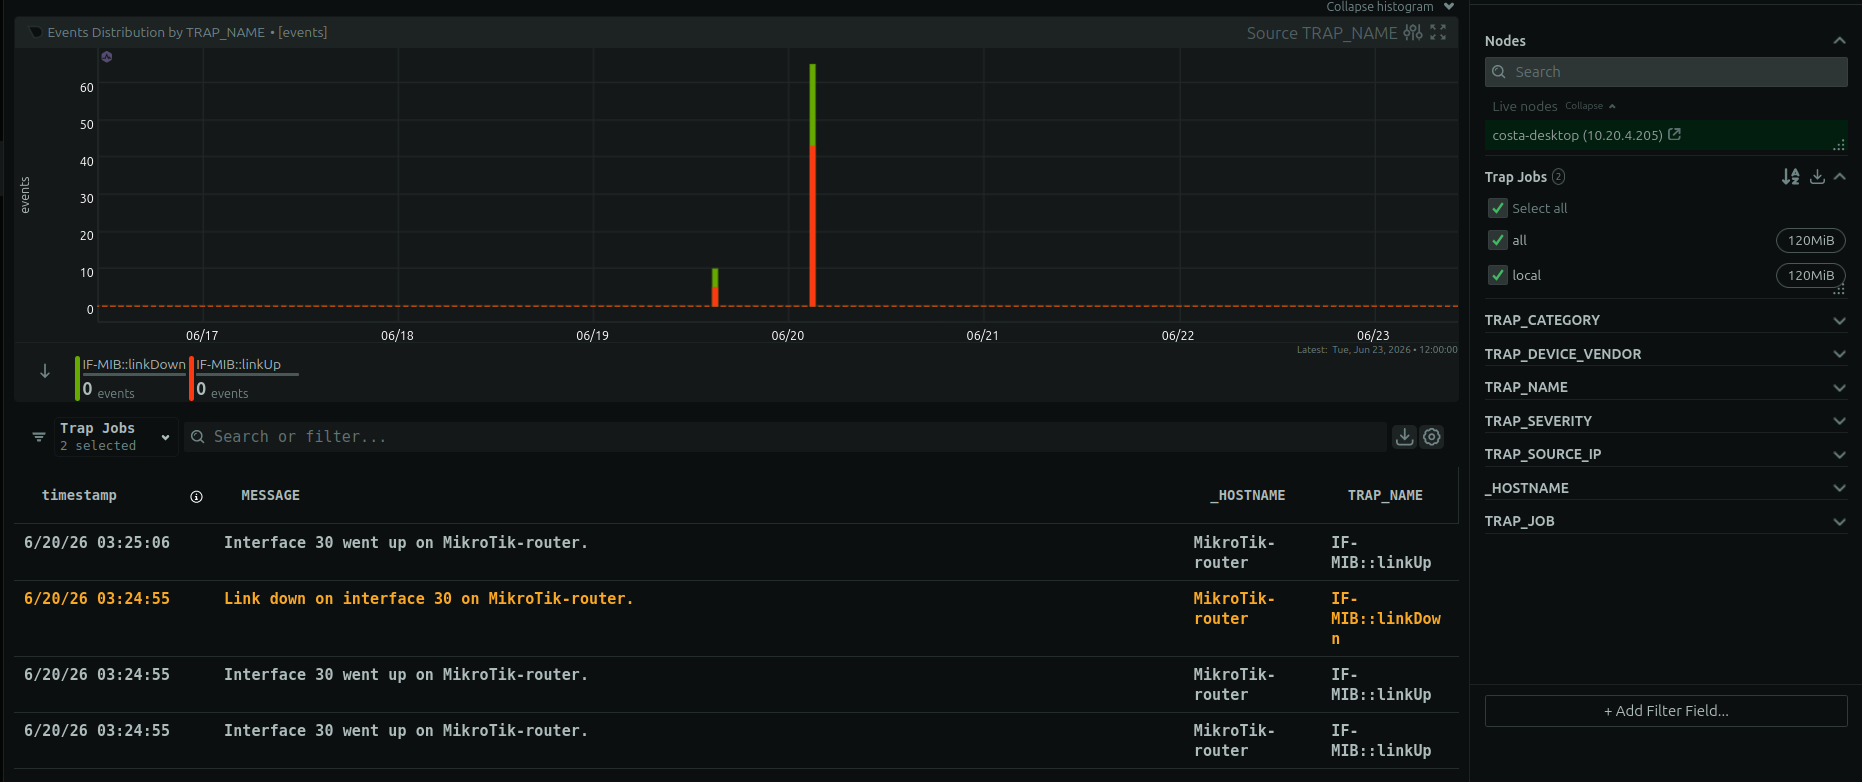Click TRAP_NAME column header
Screen dimensions: 1862x782
pos(1385,496)
